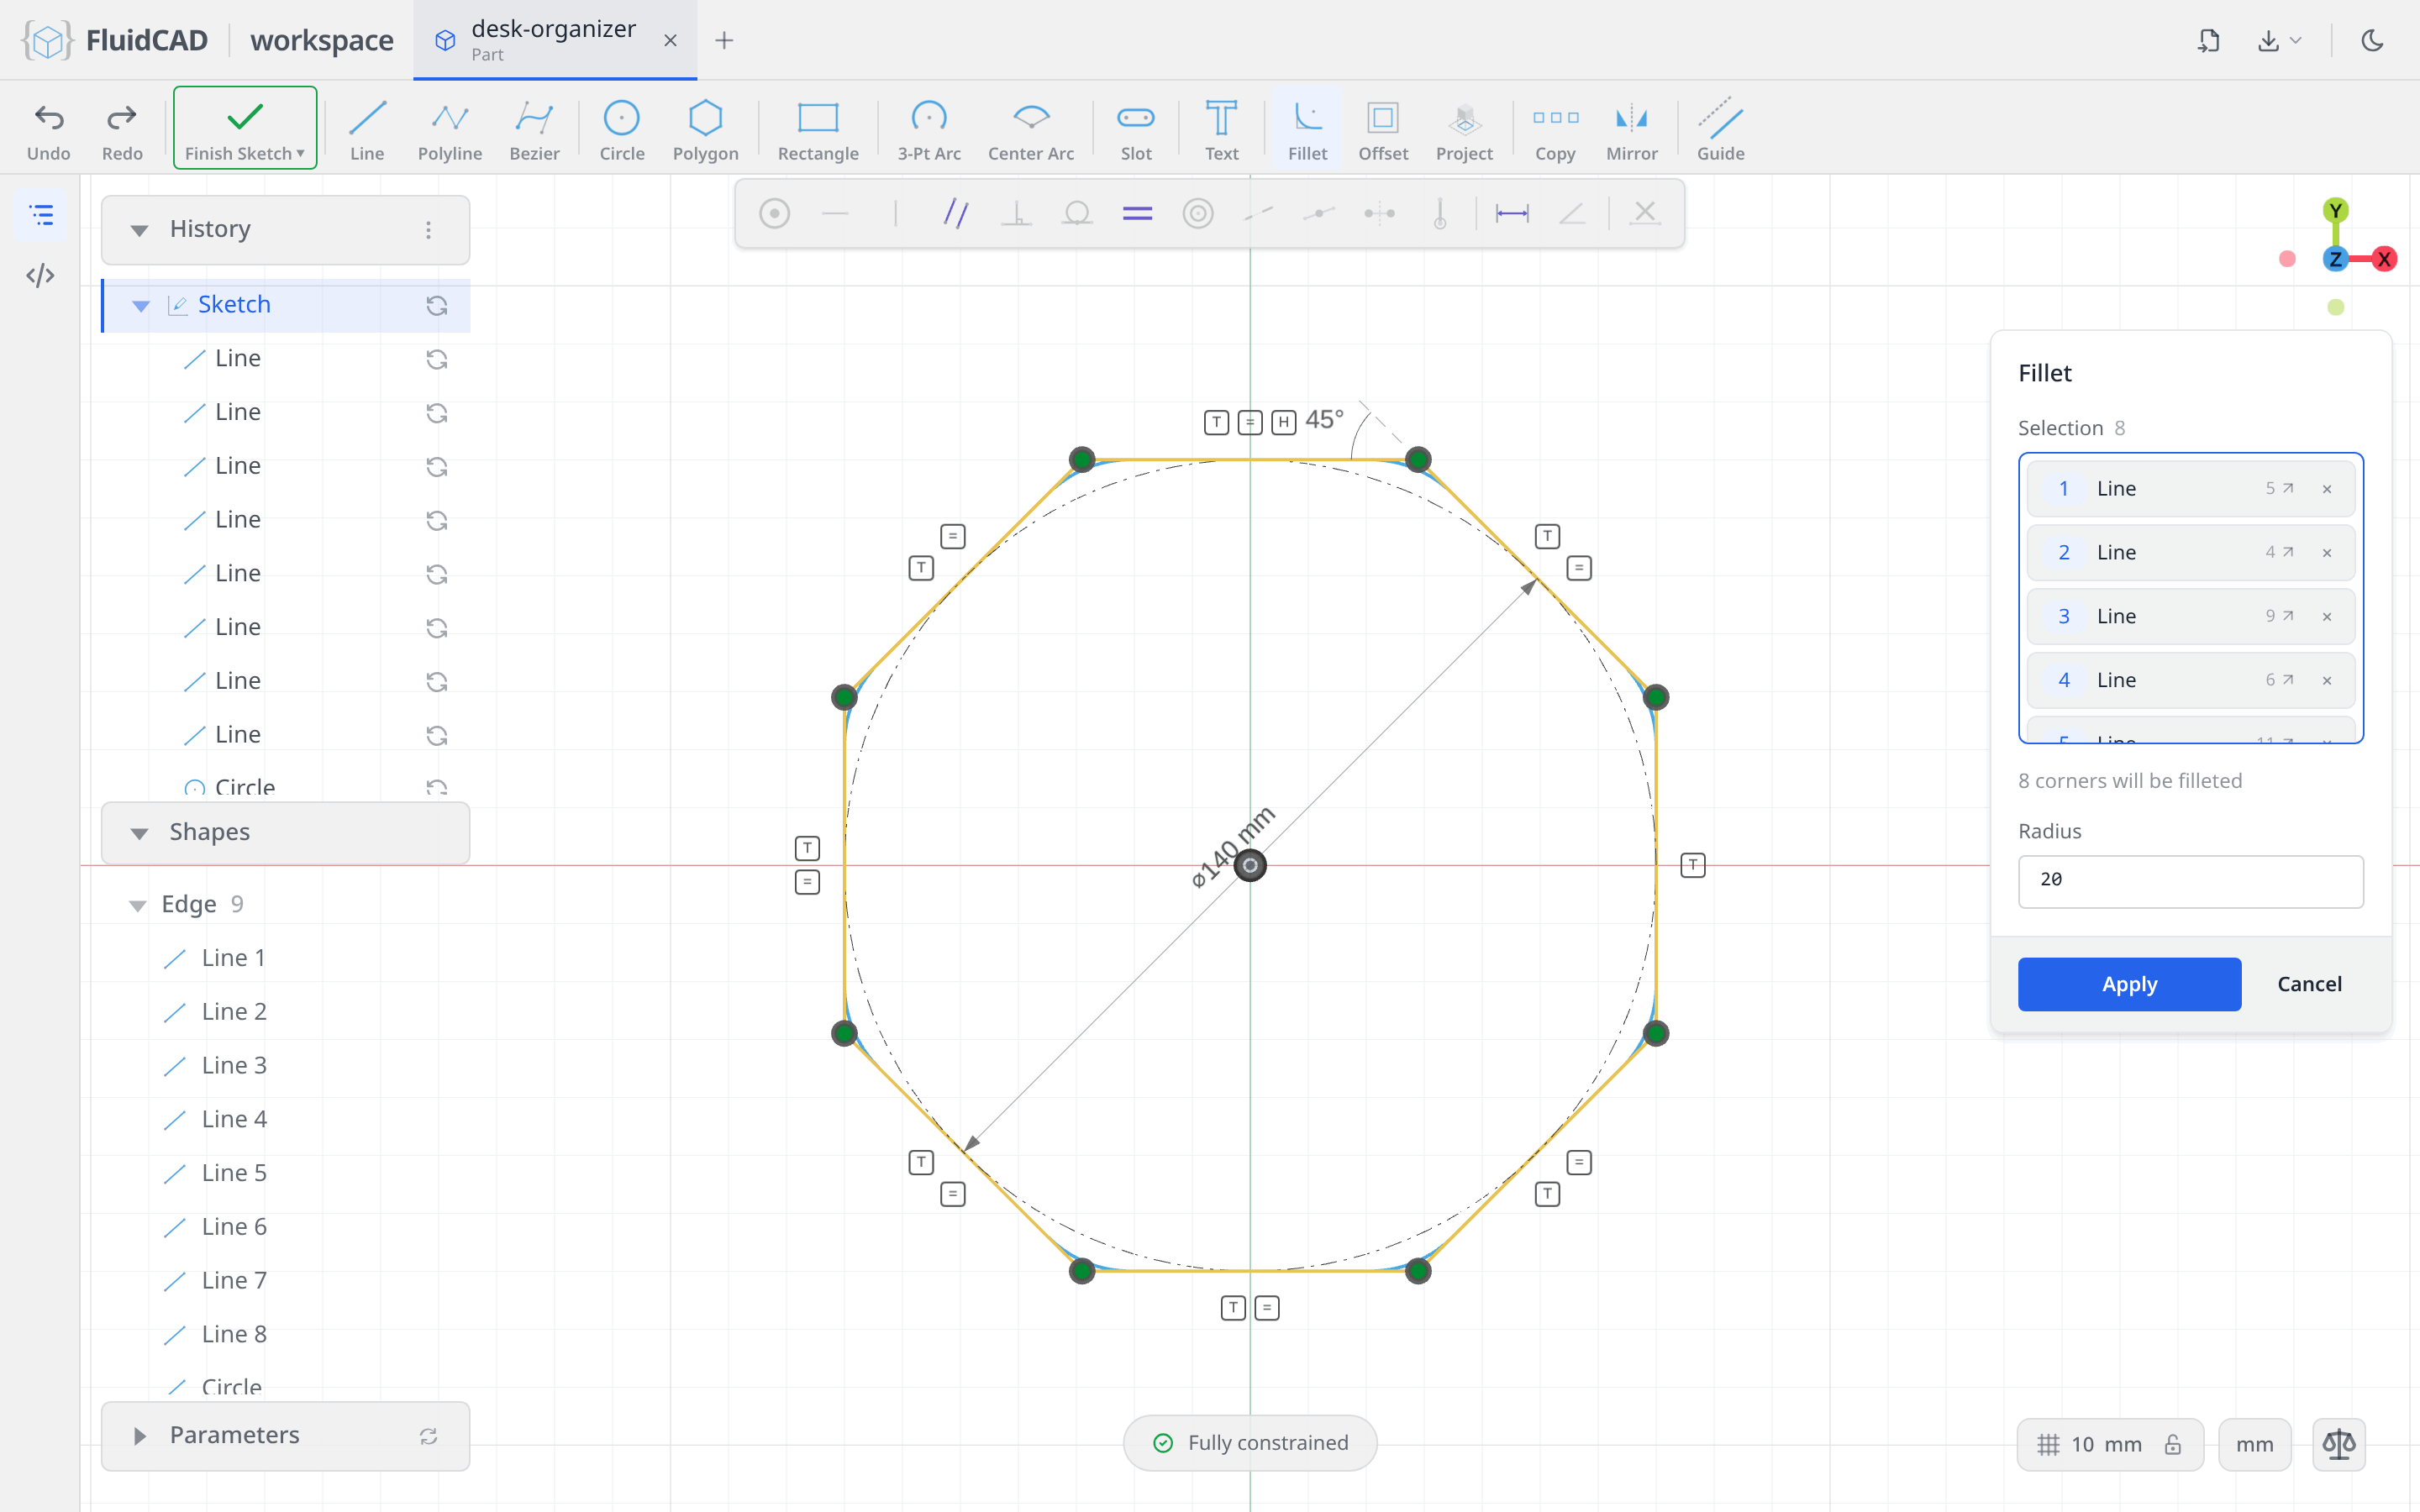
Task: Open the Mirror tool
Action: click(1631, 130)
